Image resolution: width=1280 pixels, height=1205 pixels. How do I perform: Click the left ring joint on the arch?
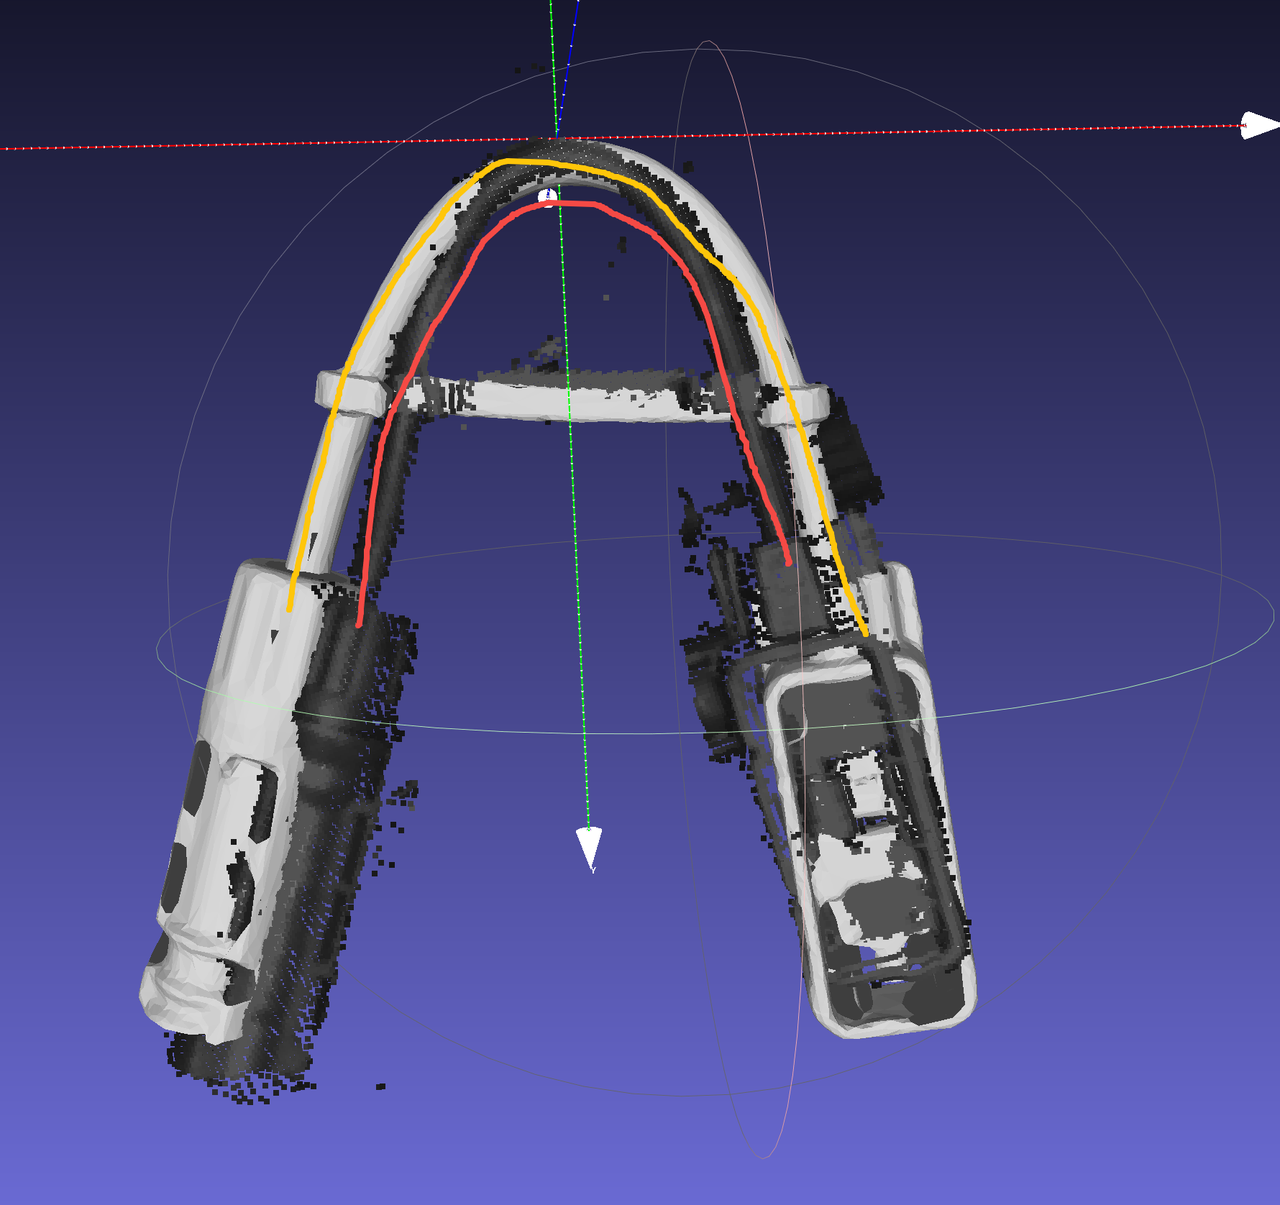click(x=350, y=391)
